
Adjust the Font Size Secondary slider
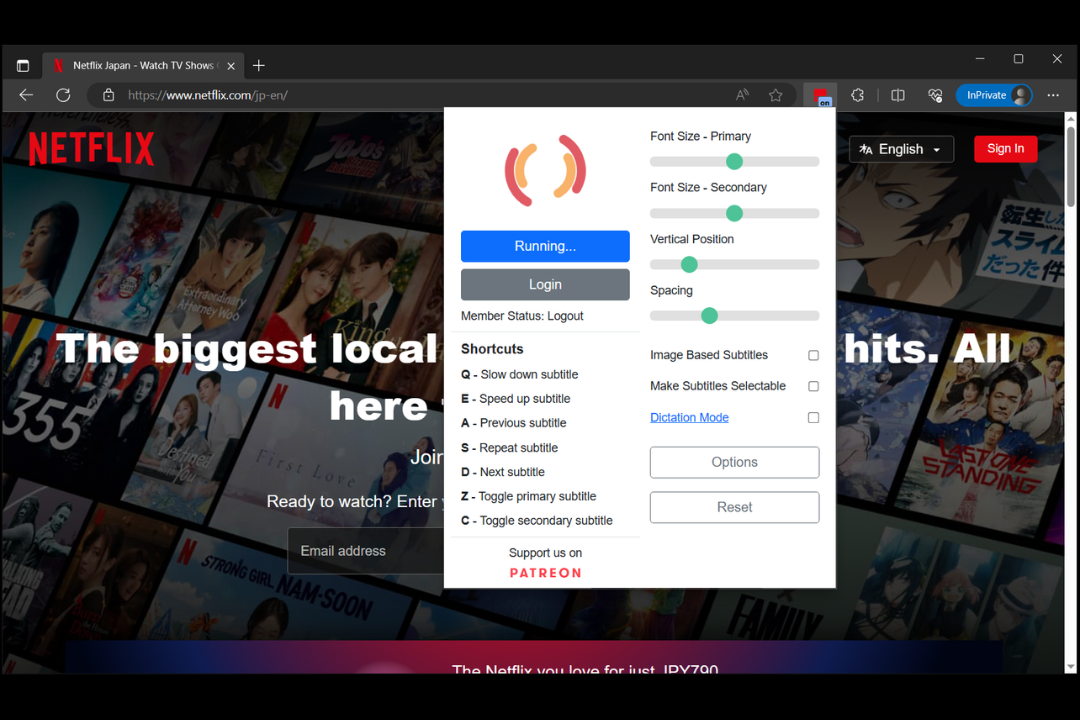coord(734,213)
